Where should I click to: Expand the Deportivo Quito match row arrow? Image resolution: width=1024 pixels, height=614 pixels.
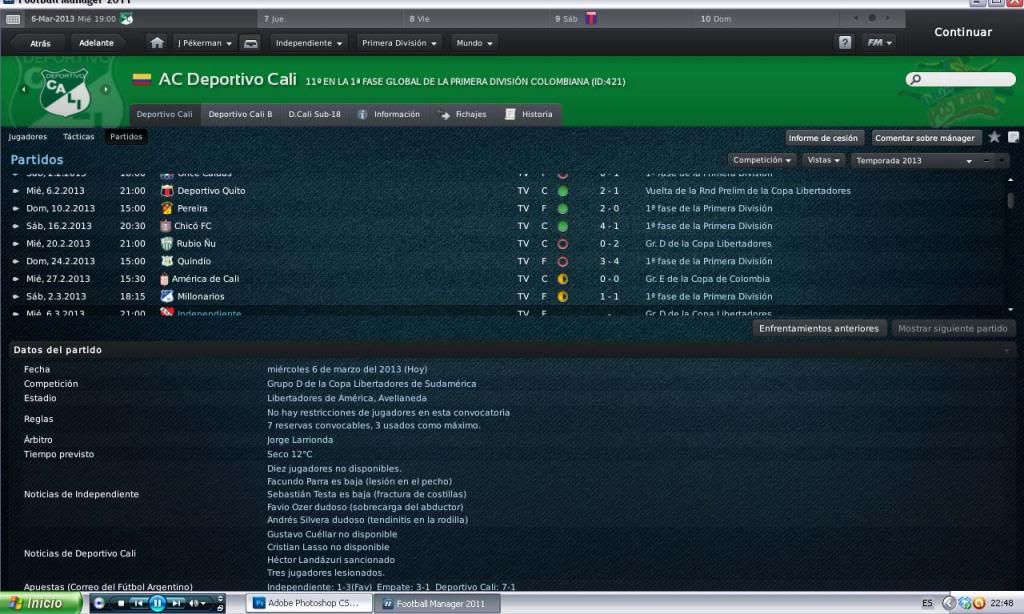click(x=16, y=191)
